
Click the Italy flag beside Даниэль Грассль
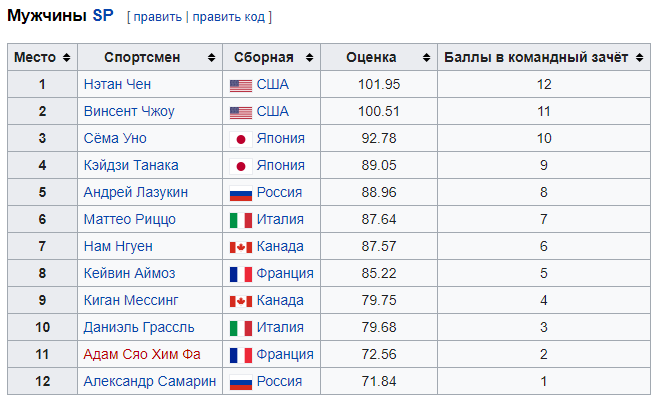coord(241,328)
